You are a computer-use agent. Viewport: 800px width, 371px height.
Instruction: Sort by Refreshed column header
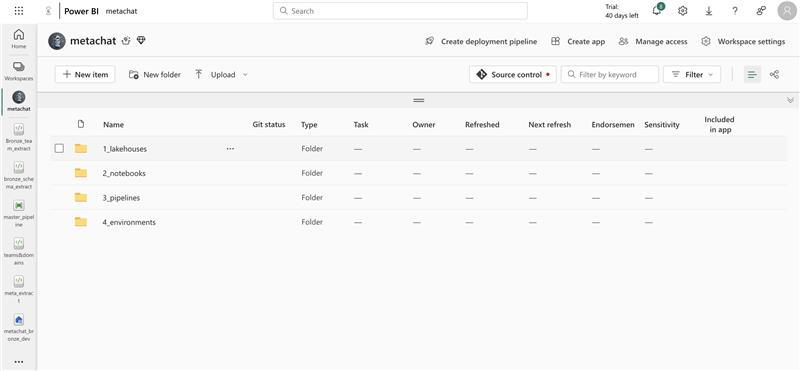482,125
